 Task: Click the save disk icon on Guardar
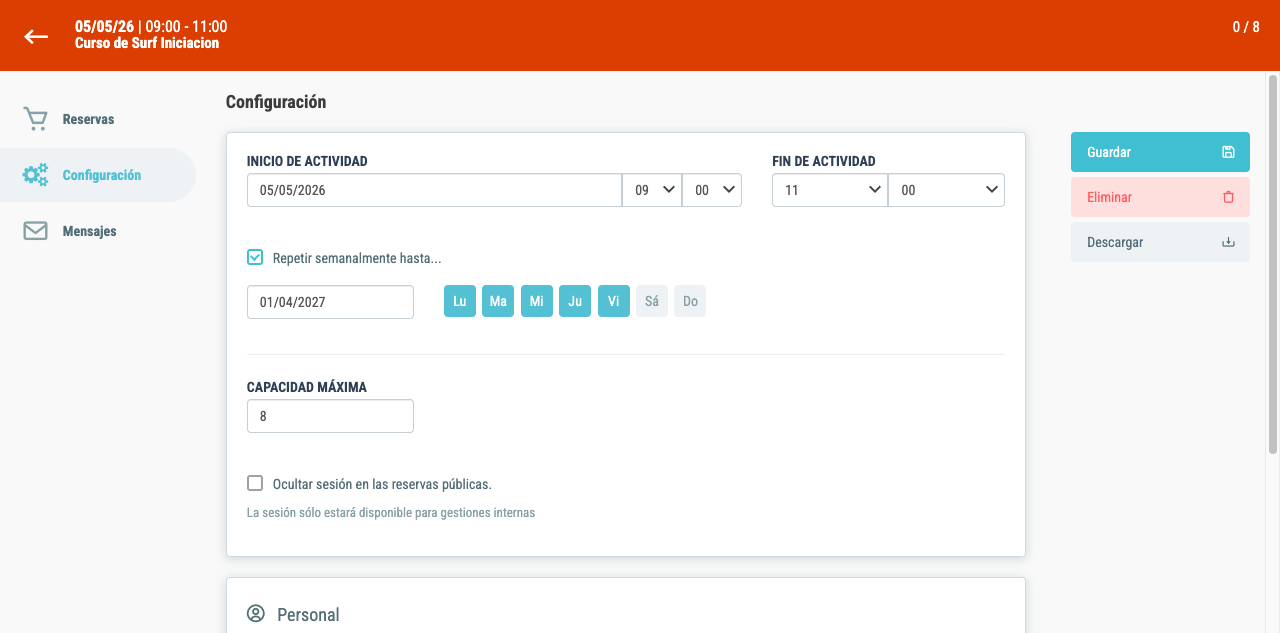coord(1229,152)
